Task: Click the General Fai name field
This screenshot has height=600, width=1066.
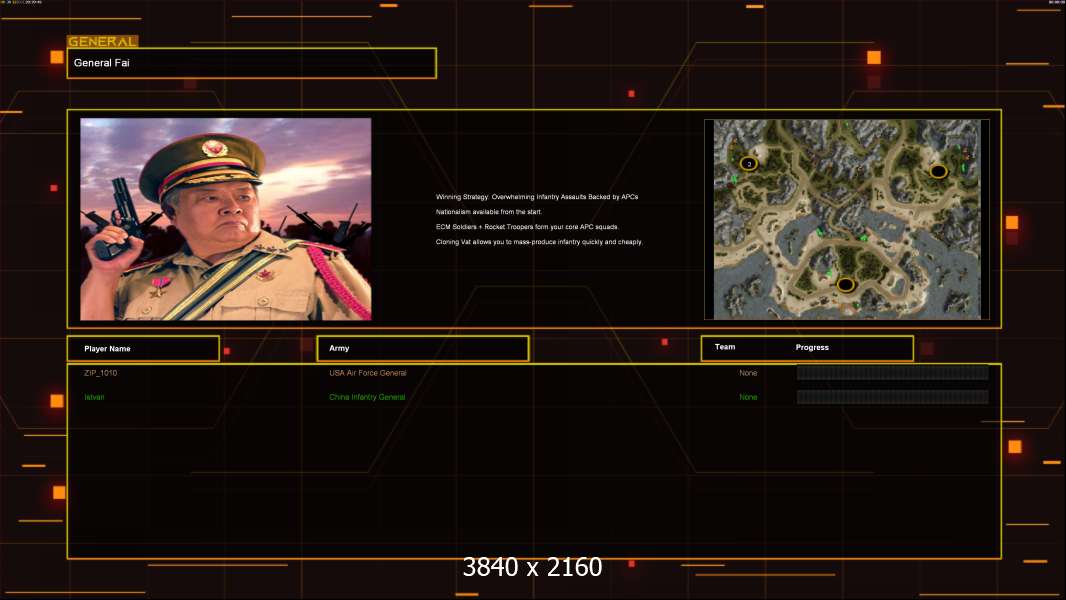Action: 252,63
